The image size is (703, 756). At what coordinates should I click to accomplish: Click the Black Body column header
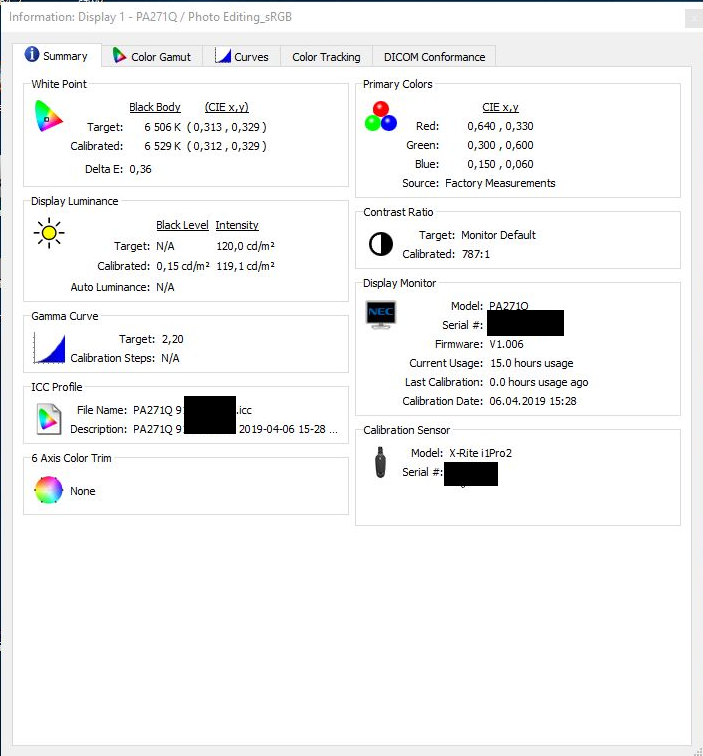[155, 107]
